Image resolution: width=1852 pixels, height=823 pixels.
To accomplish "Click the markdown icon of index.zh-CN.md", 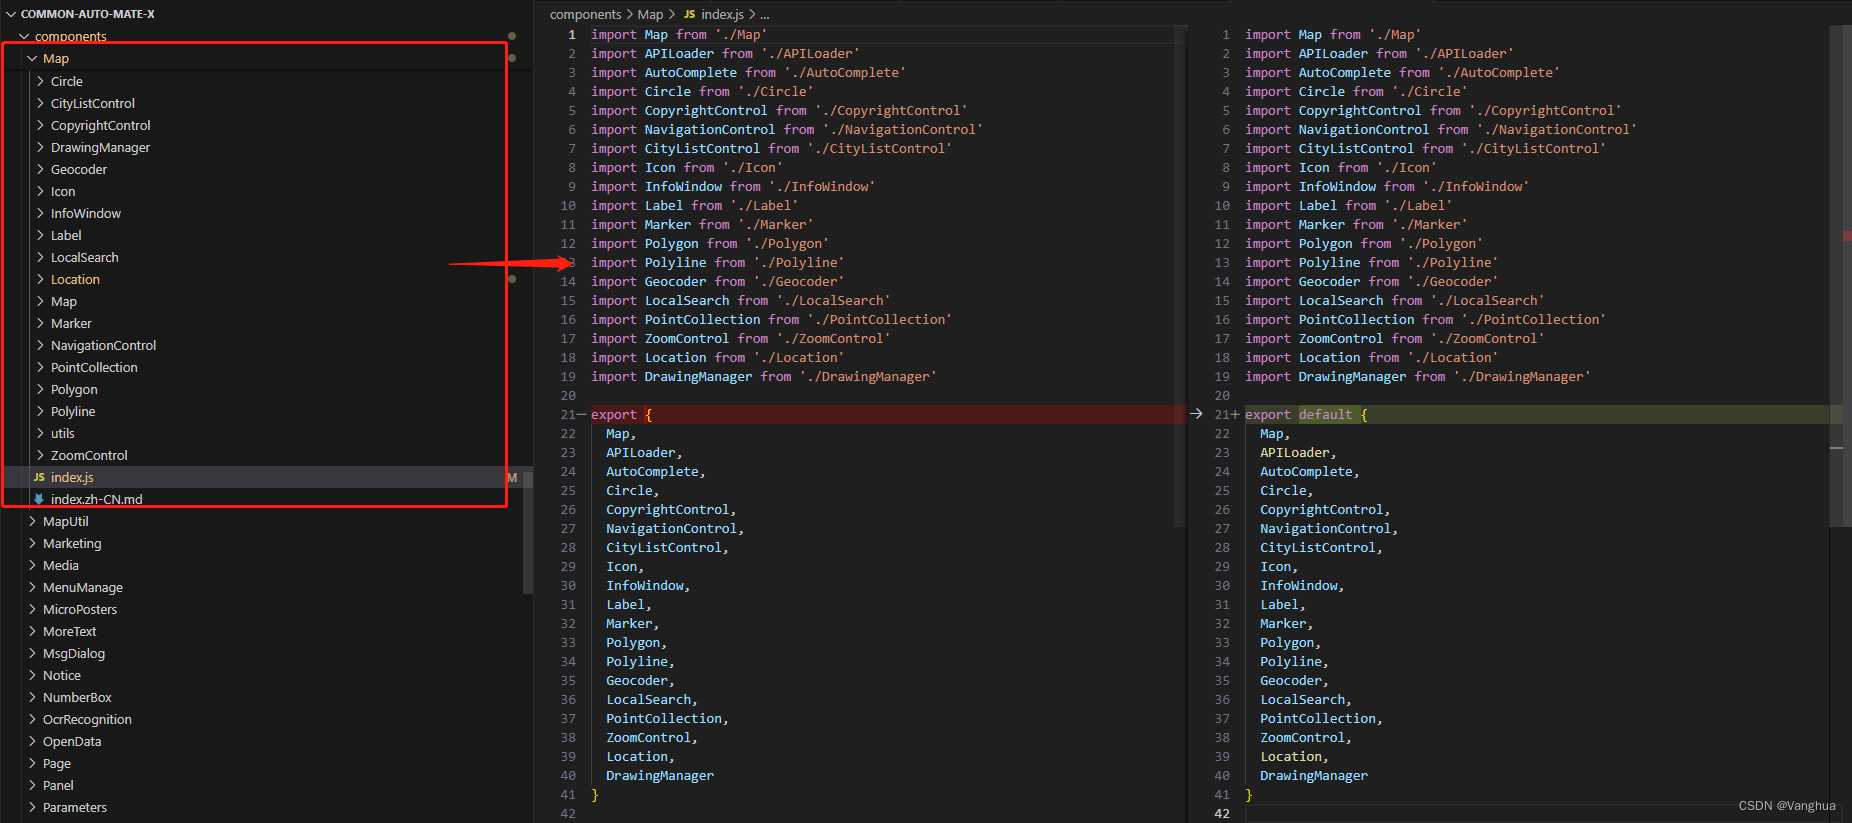I will tap(39, 499).
